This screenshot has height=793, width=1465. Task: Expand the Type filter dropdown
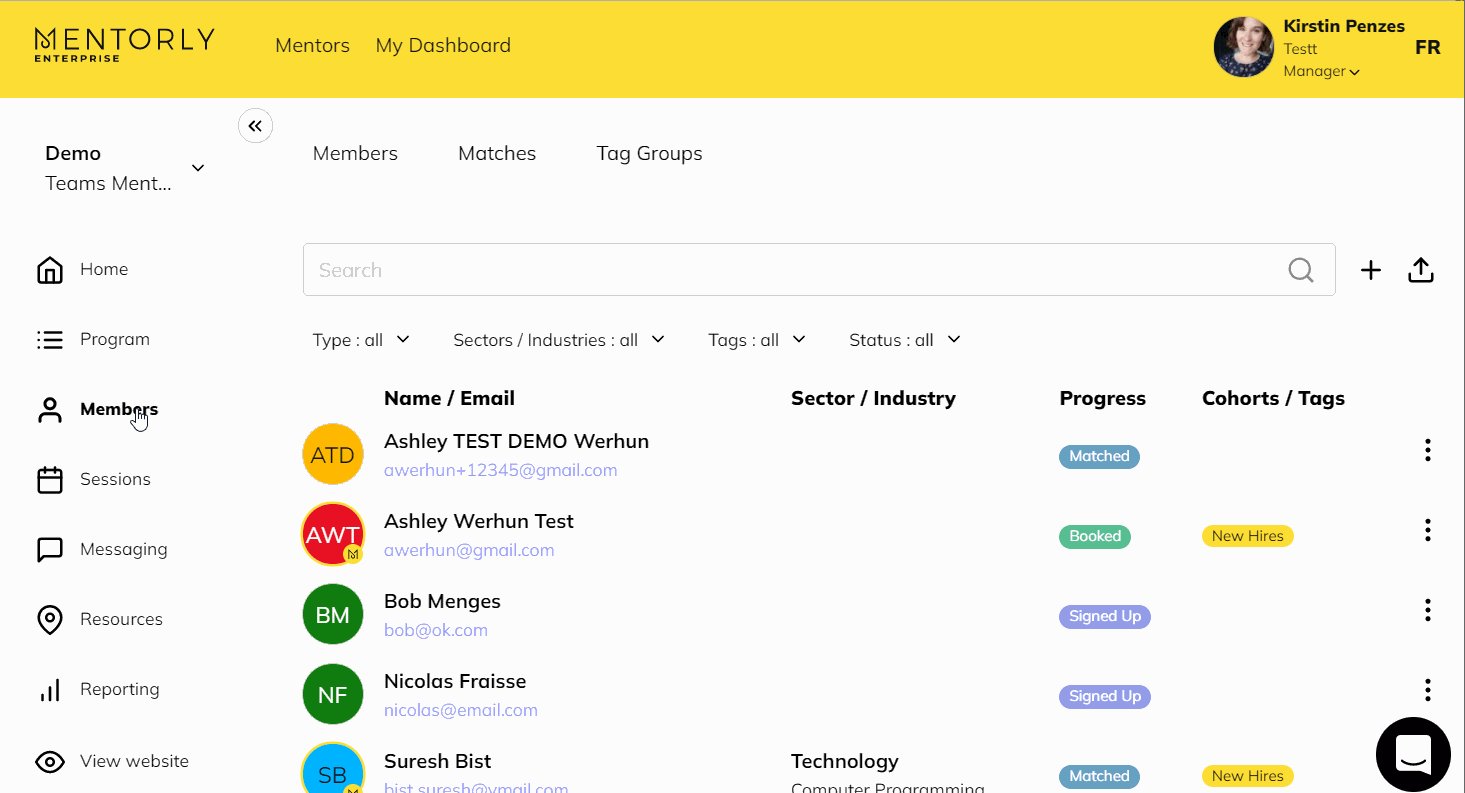click(361, 340)
